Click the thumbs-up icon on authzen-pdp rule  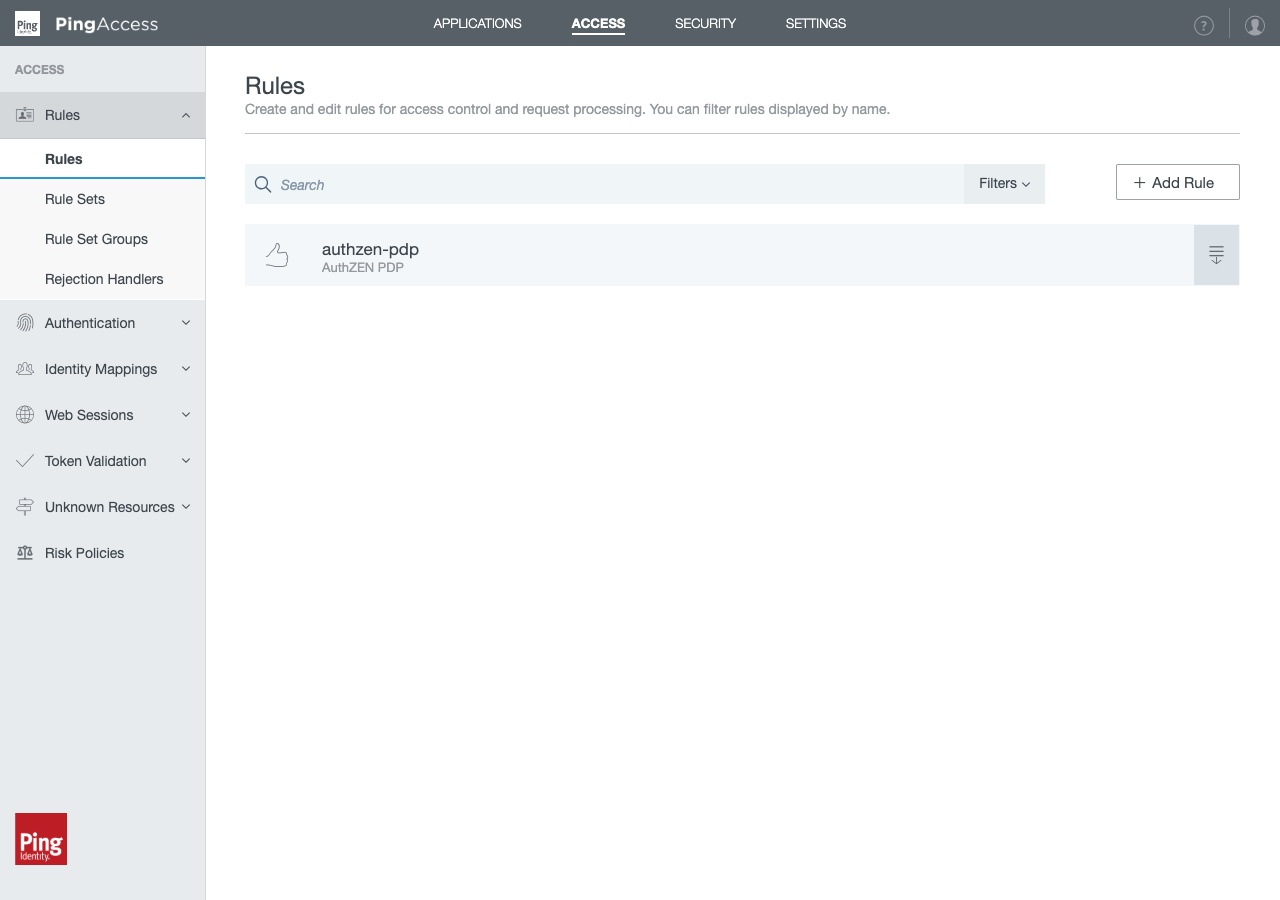tap(277, 256)
